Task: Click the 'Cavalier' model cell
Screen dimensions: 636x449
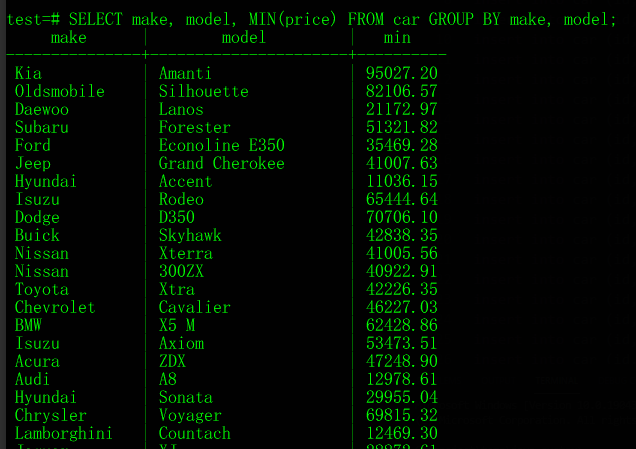Action: [x=195, y=307]
